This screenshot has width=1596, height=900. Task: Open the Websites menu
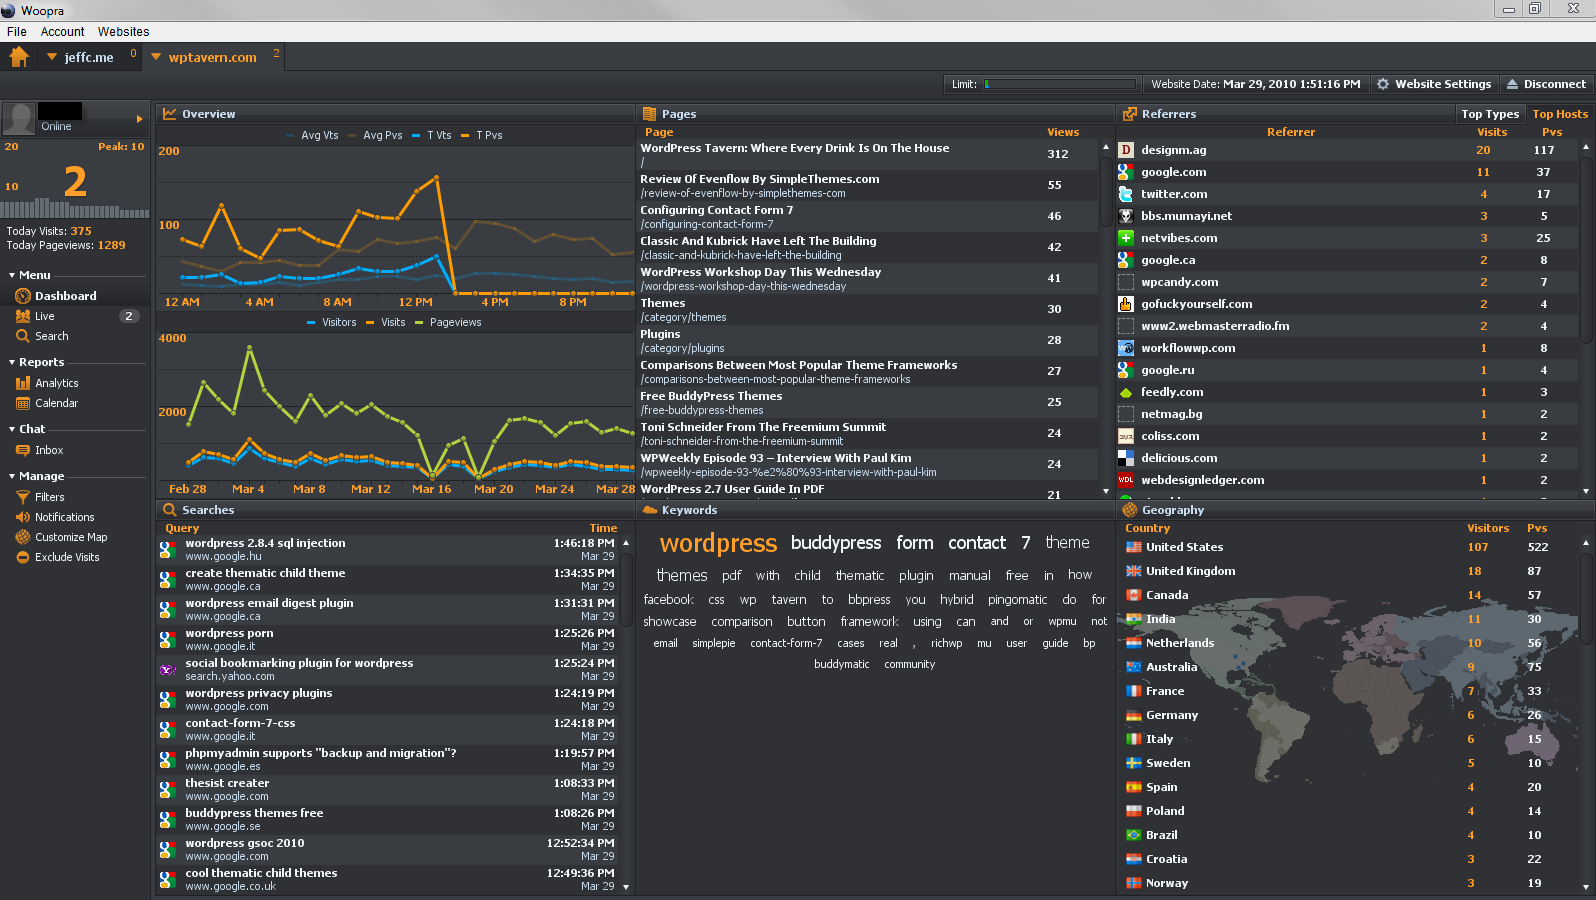[124, 32]
